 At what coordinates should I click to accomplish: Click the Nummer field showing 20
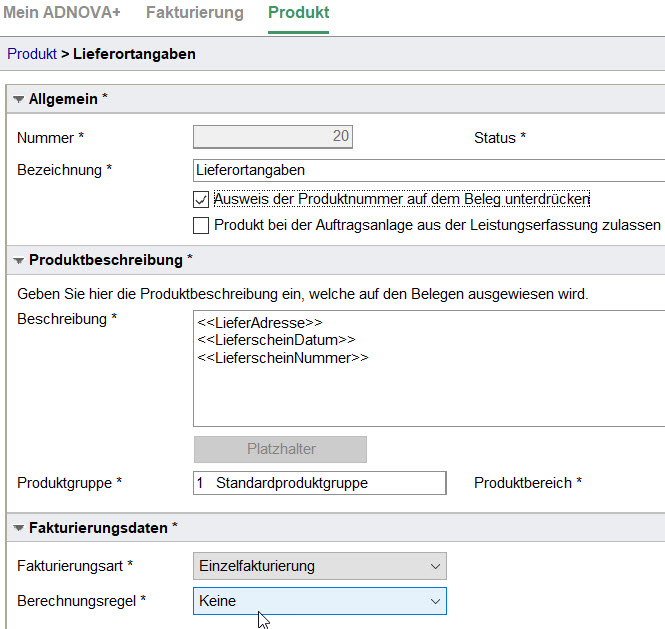click(273, 137)
